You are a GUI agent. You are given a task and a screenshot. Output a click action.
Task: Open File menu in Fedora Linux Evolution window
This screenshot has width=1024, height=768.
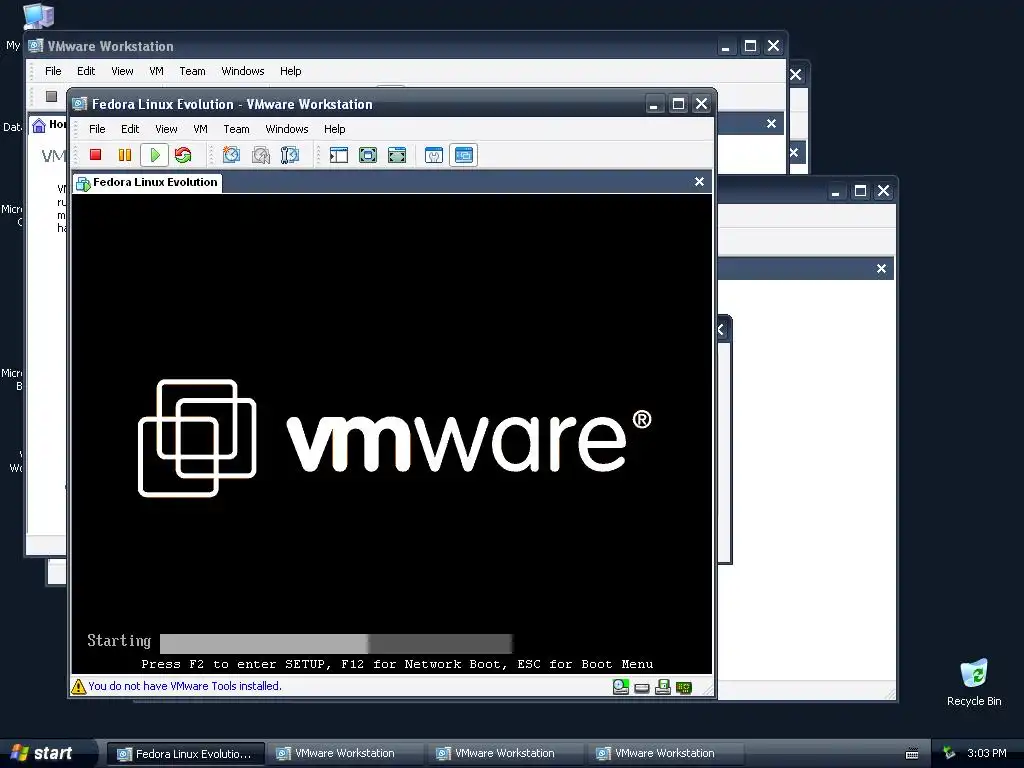(97, 129)
